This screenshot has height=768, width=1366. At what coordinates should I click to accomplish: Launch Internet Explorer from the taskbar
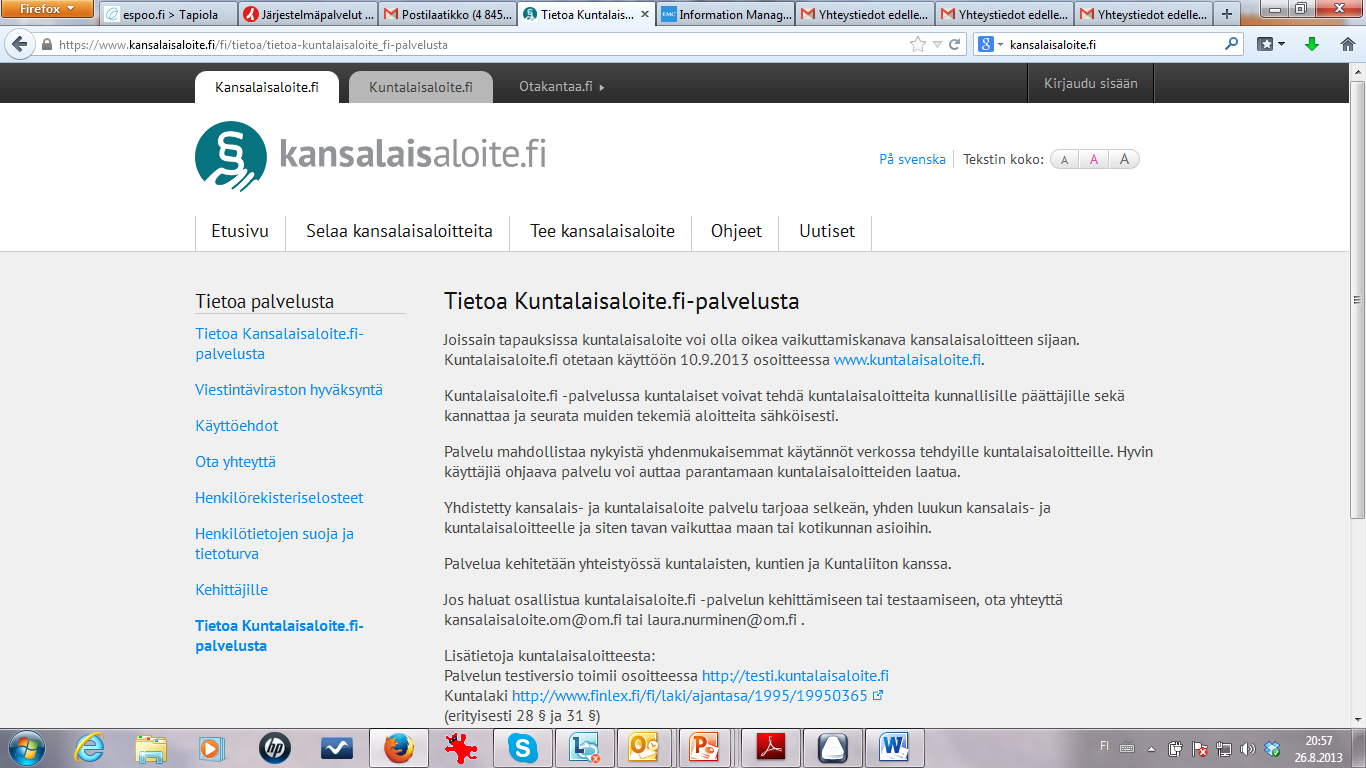91,747
